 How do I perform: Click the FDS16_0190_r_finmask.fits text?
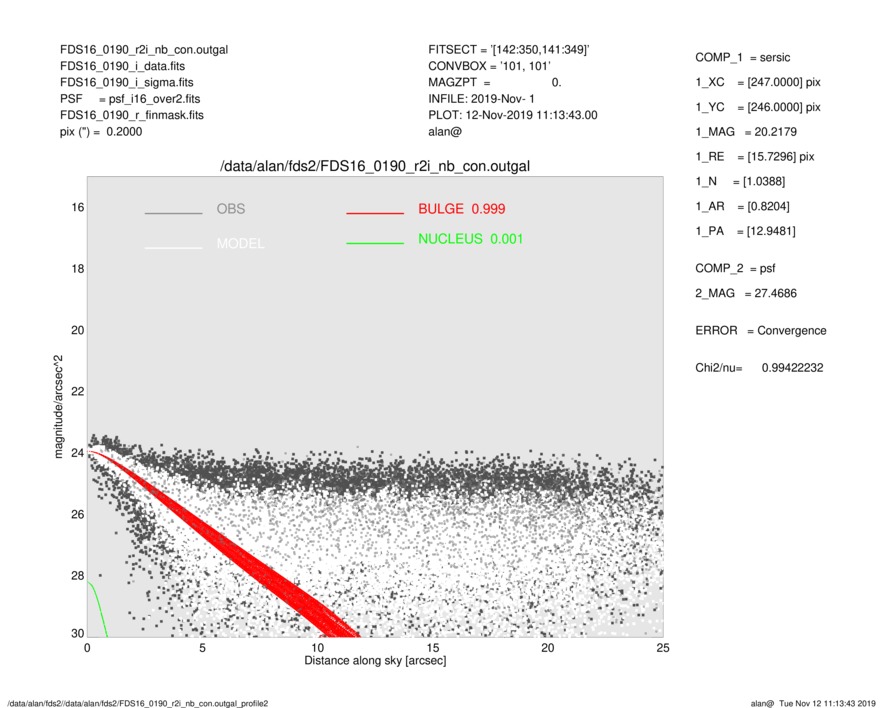tap(132, 115)
